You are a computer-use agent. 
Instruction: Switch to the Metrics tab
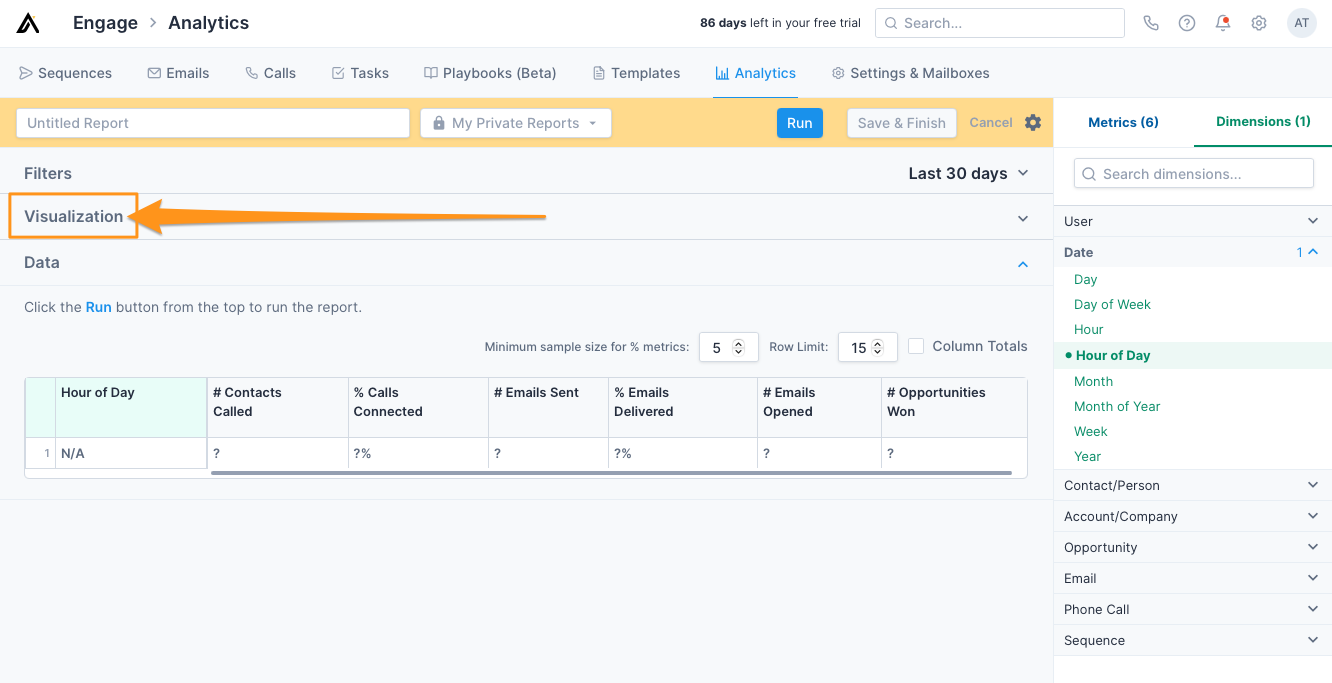(1123, 121)
